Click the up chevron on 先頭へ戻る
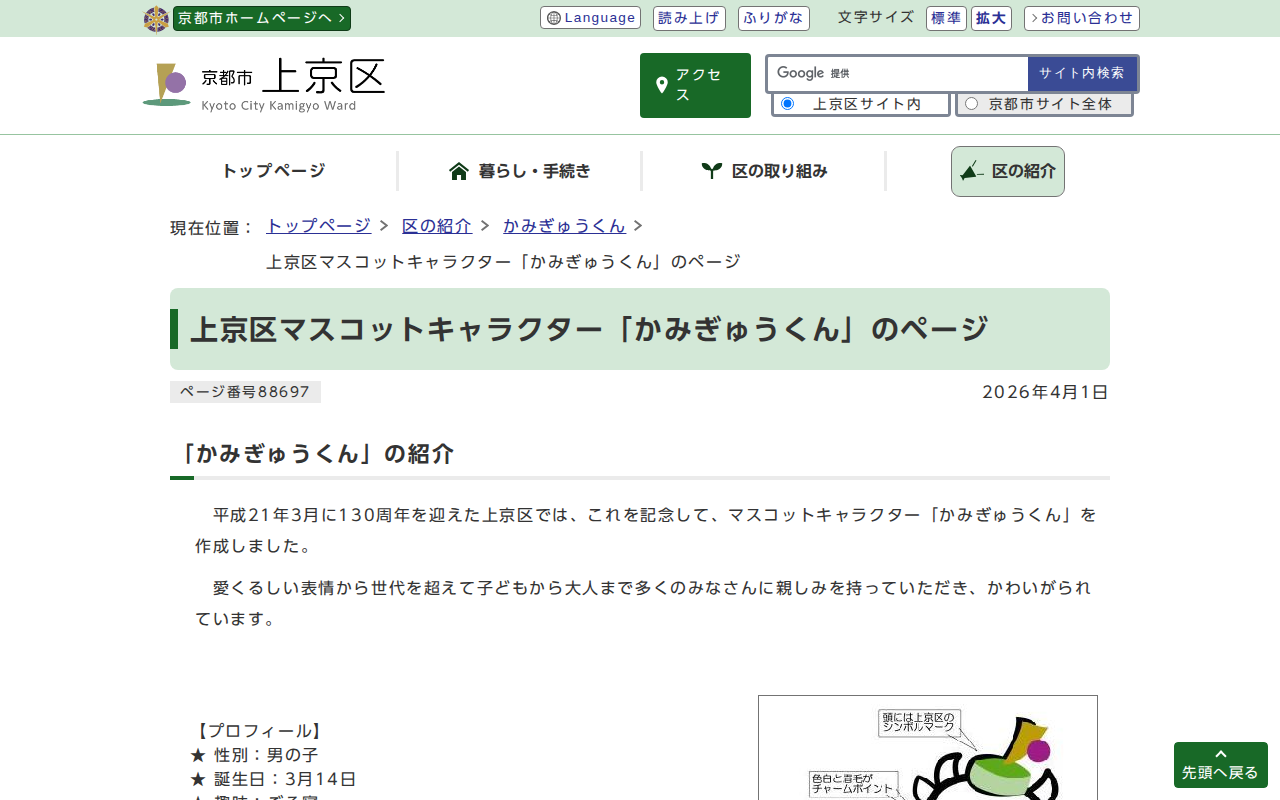This screenshot has height=800, width=1280. click(x=1221, y=754)
